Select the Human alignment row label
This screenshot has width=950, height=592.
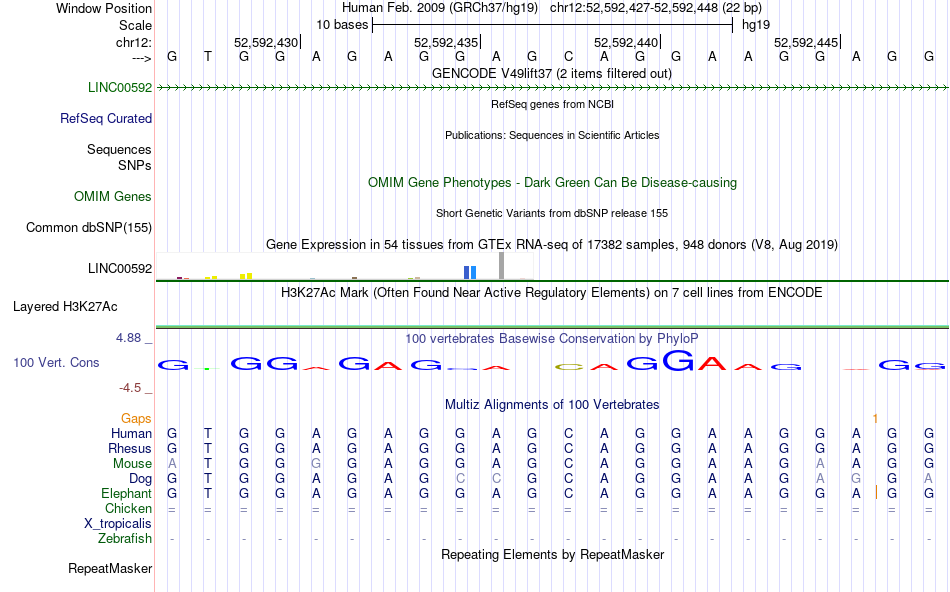131,433
